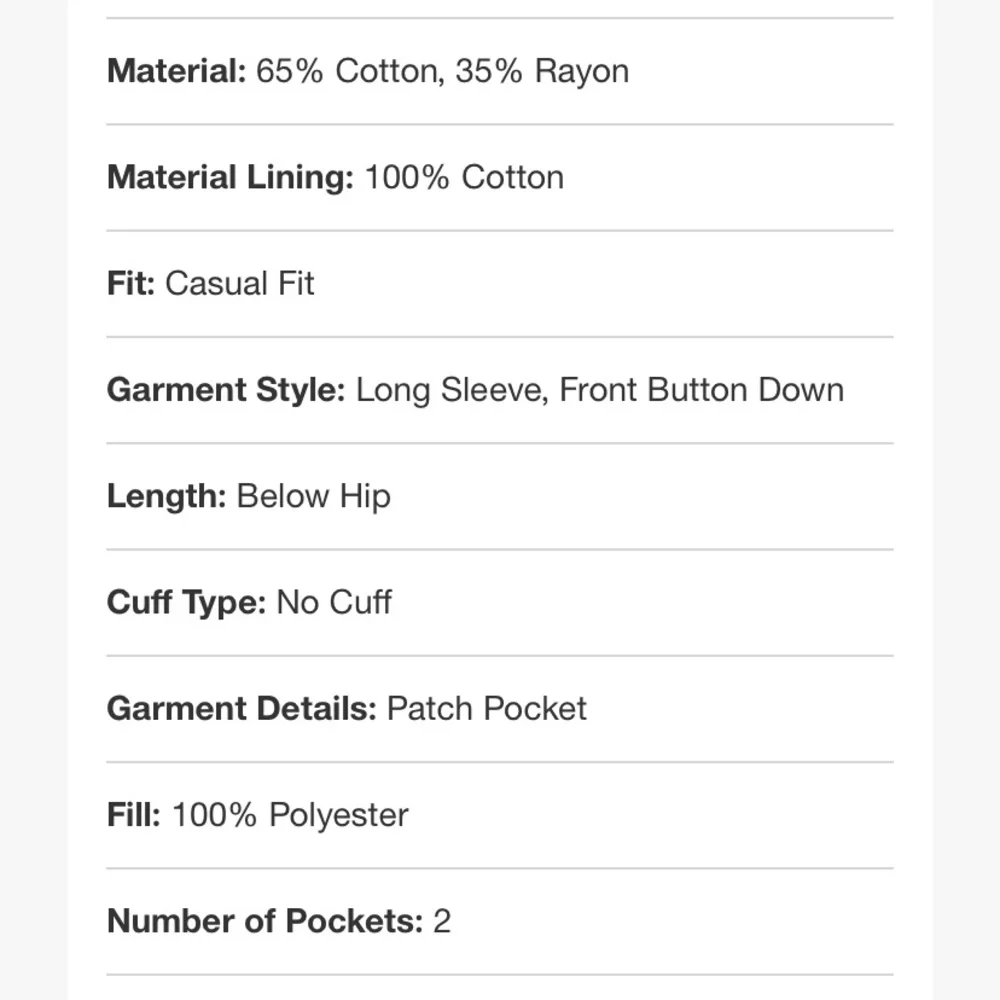Select the No Cuff value

coord(334,602)
